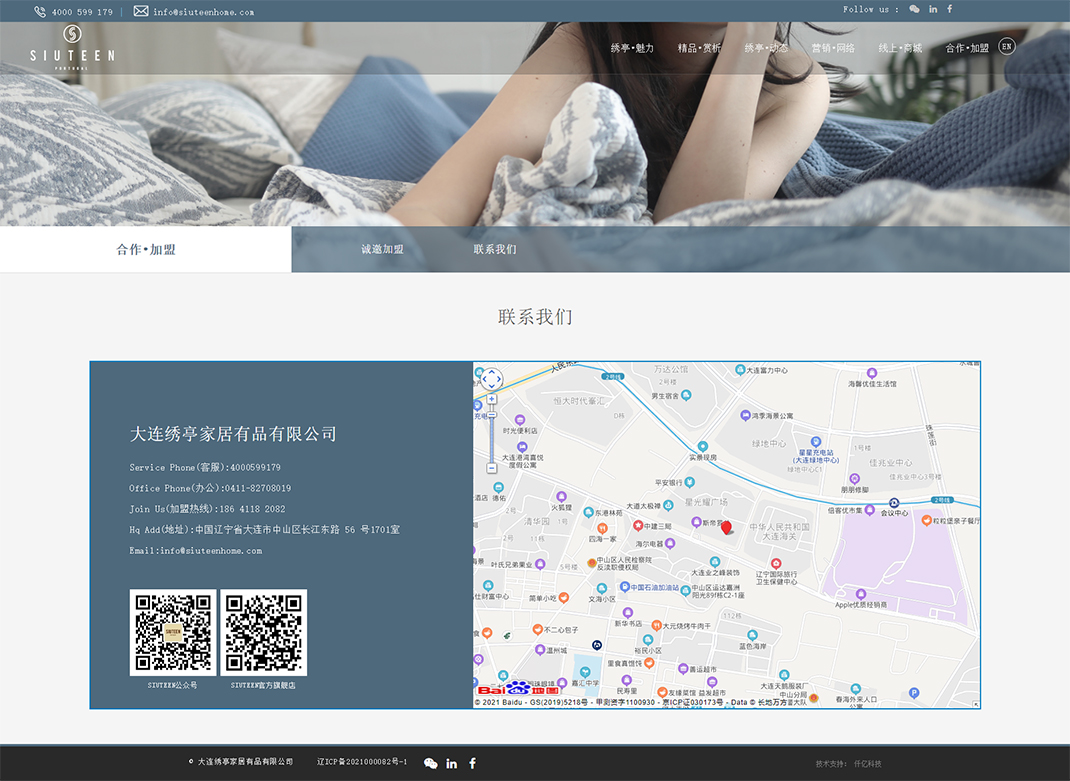Open the 精品•赏析 menu item
The height and width of the screenshot is (781, 1070).
point(699,48)
